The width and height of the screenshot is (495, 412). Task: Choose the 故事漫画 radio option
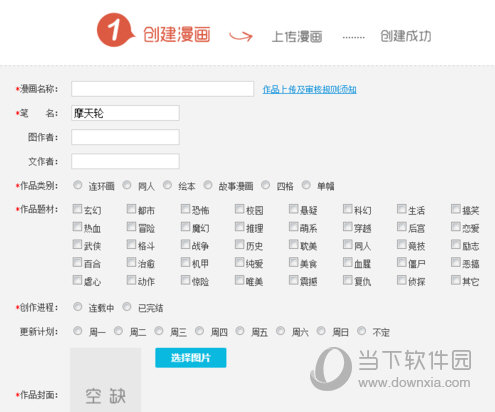coord(208,185)
